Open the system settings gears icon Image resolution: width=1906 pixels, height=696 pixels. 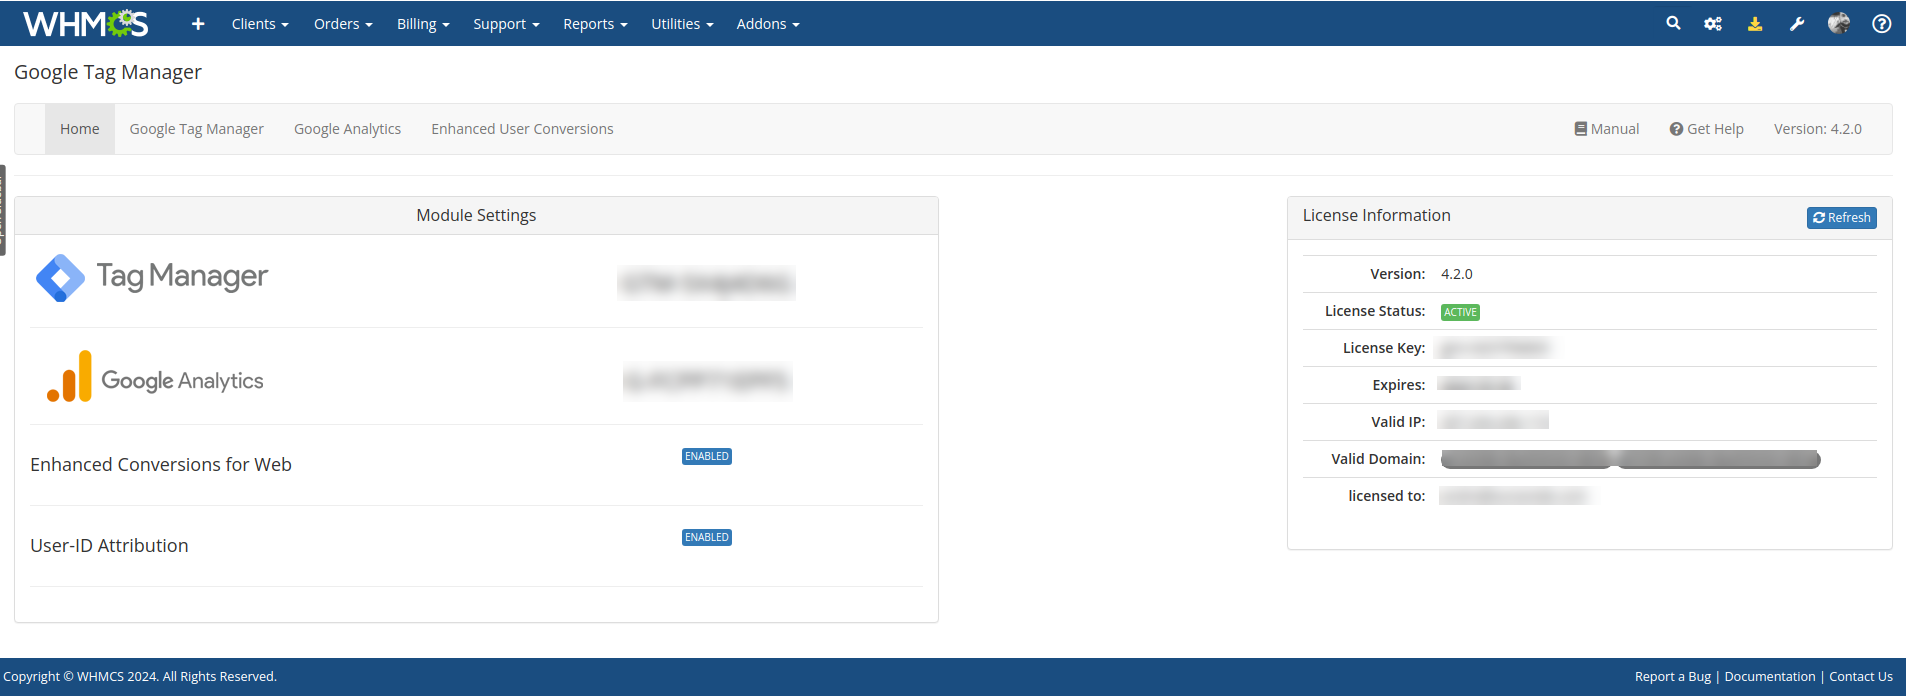[1713, 23]
